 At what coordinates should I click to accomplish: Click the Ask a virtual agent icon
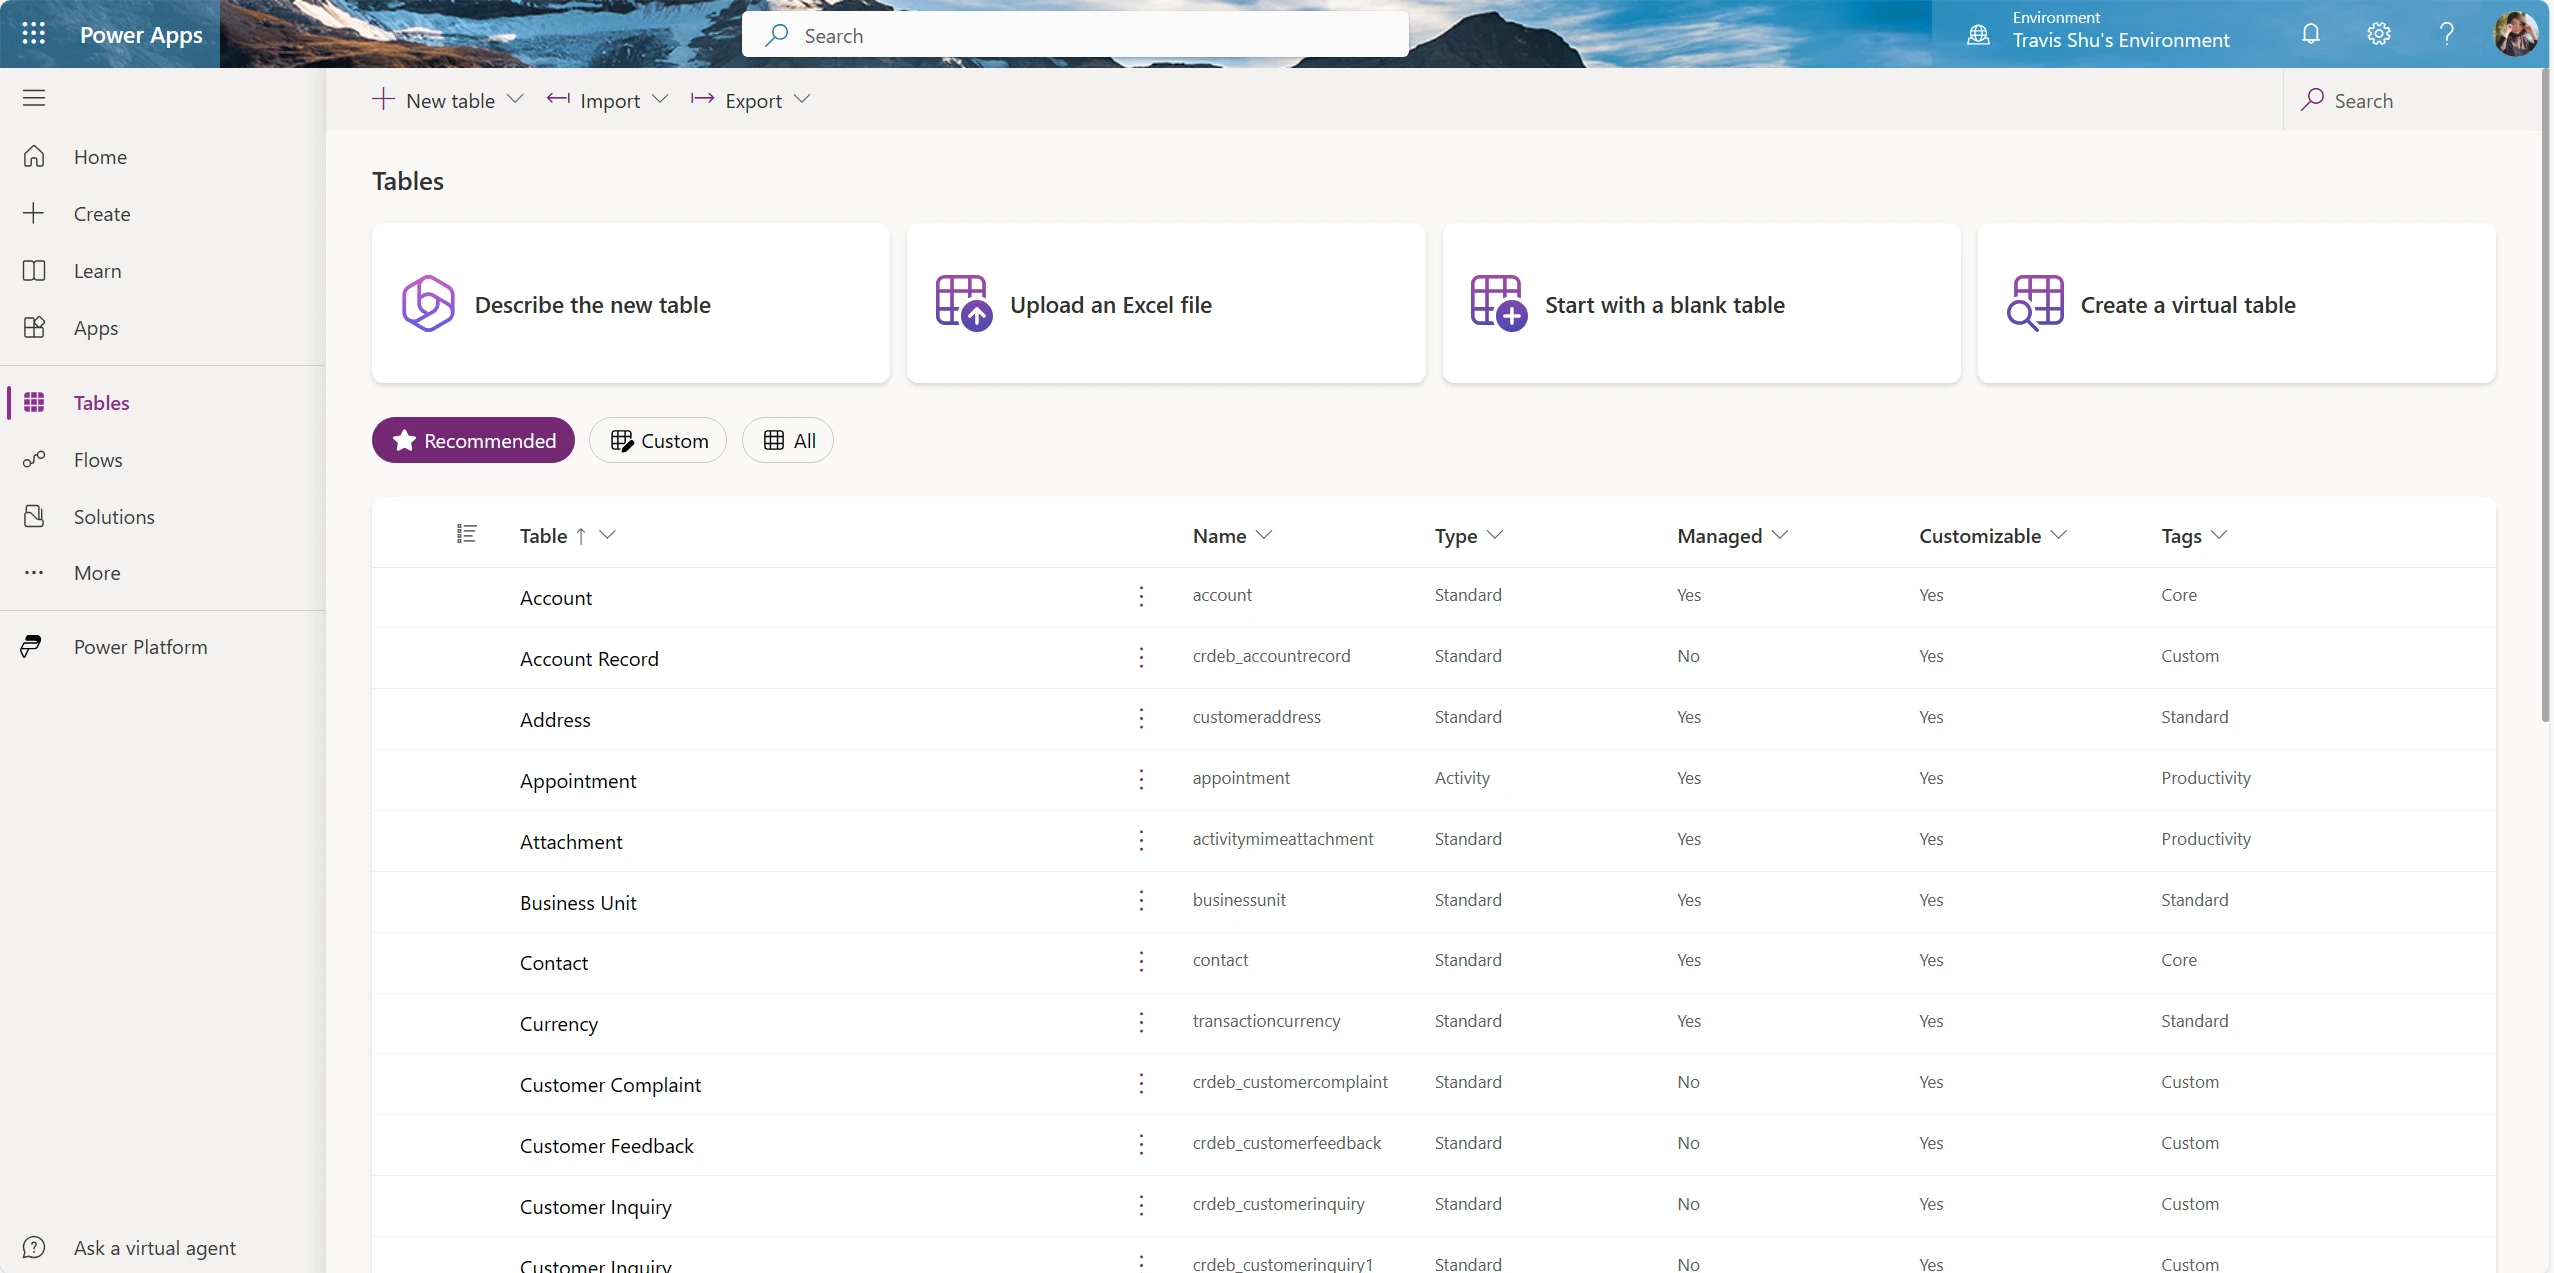33,1246
